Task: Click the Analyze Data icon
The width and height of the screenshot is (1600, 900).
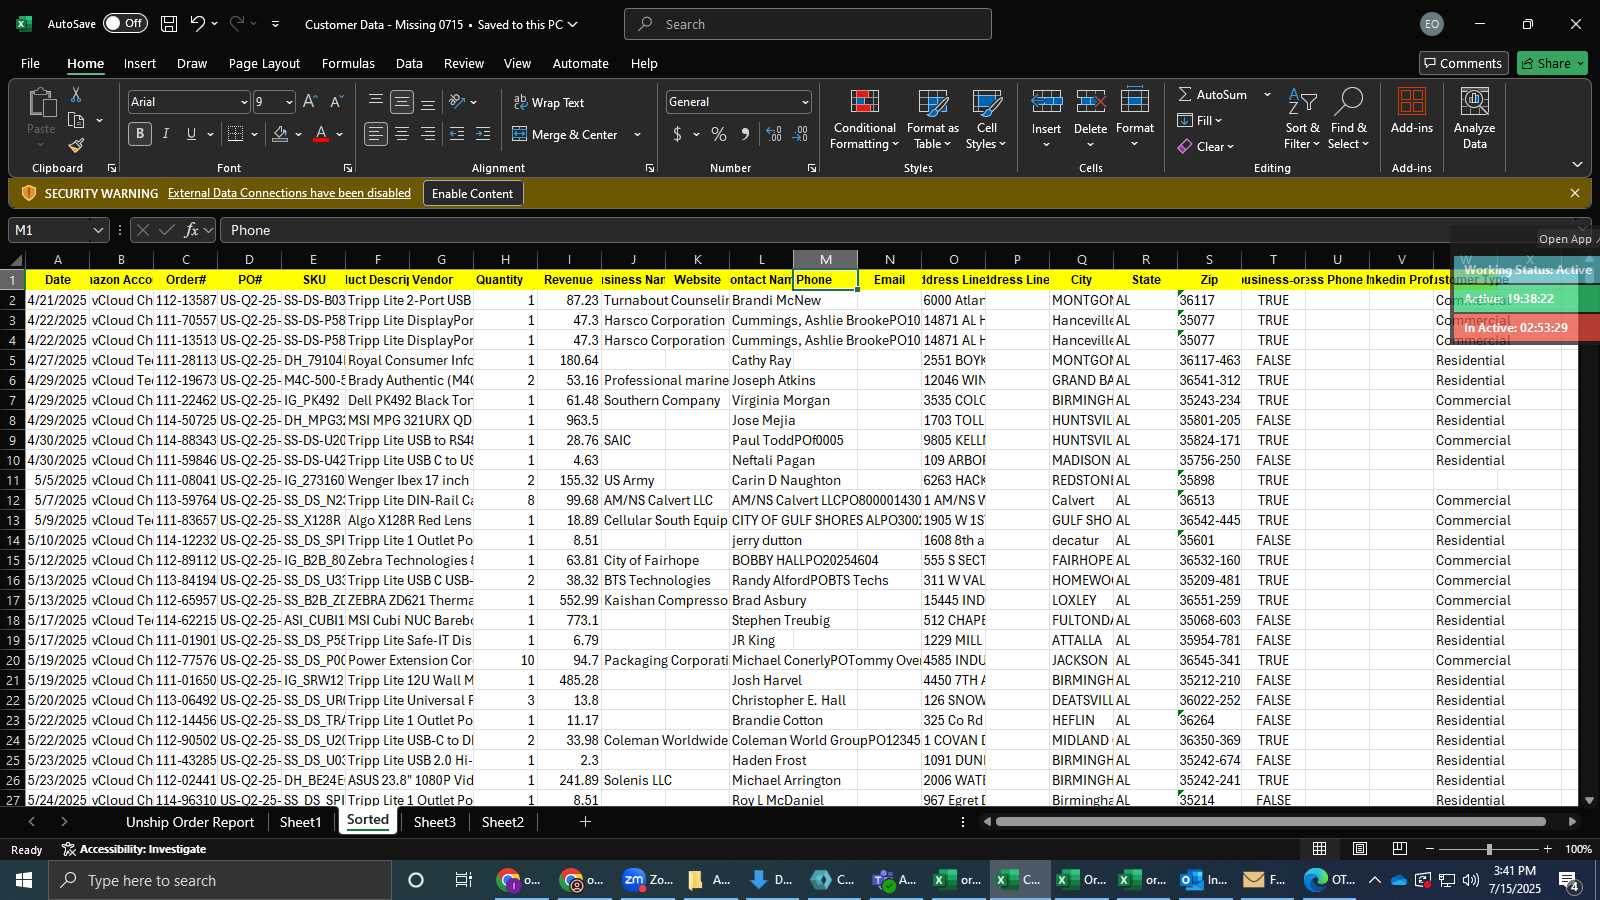Action: coord(1474,120)
